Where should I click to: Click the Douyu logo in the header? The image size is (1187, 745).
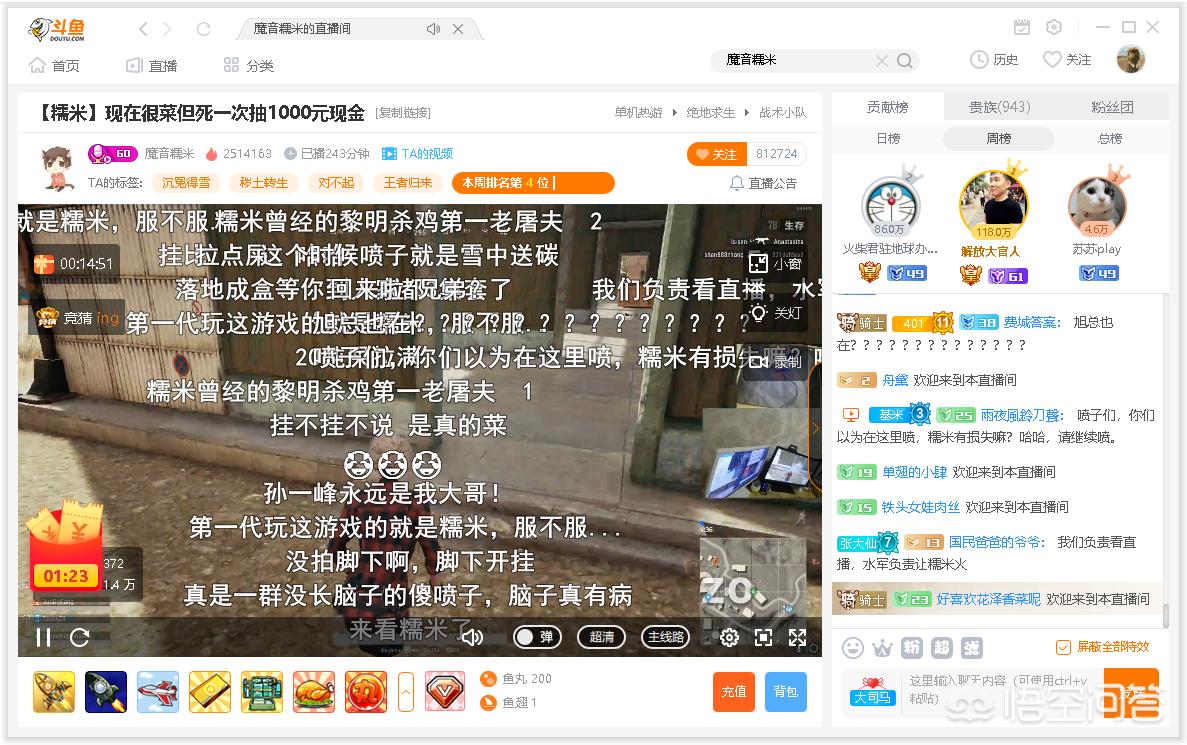coord(56,30)
